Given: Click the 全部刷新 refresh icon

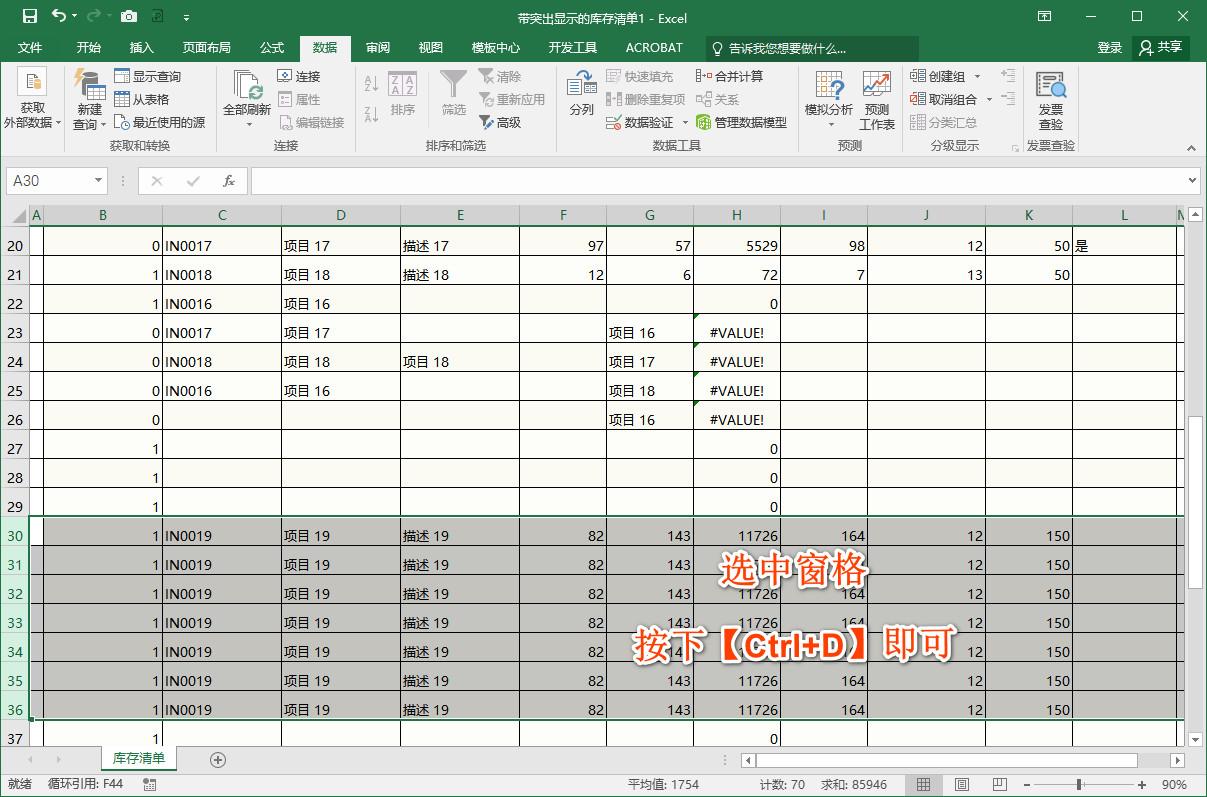Looking at the screenshot, I should (x=247, y=86).
